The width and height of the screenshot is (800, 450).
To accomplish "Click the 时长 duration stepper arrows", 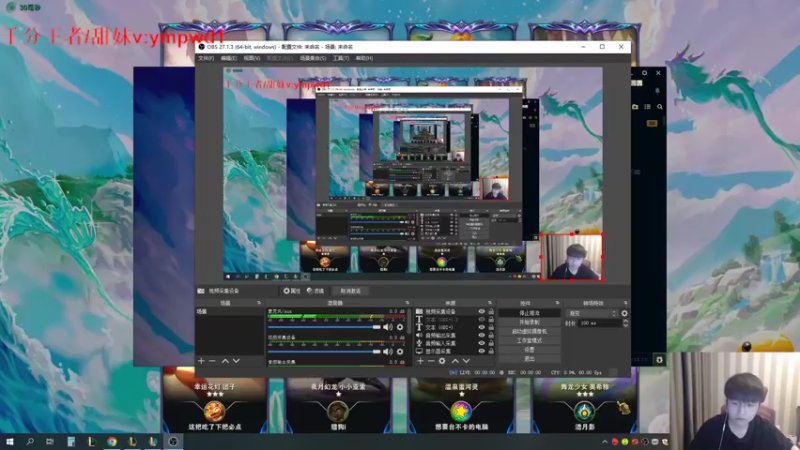I will [626, 323].
